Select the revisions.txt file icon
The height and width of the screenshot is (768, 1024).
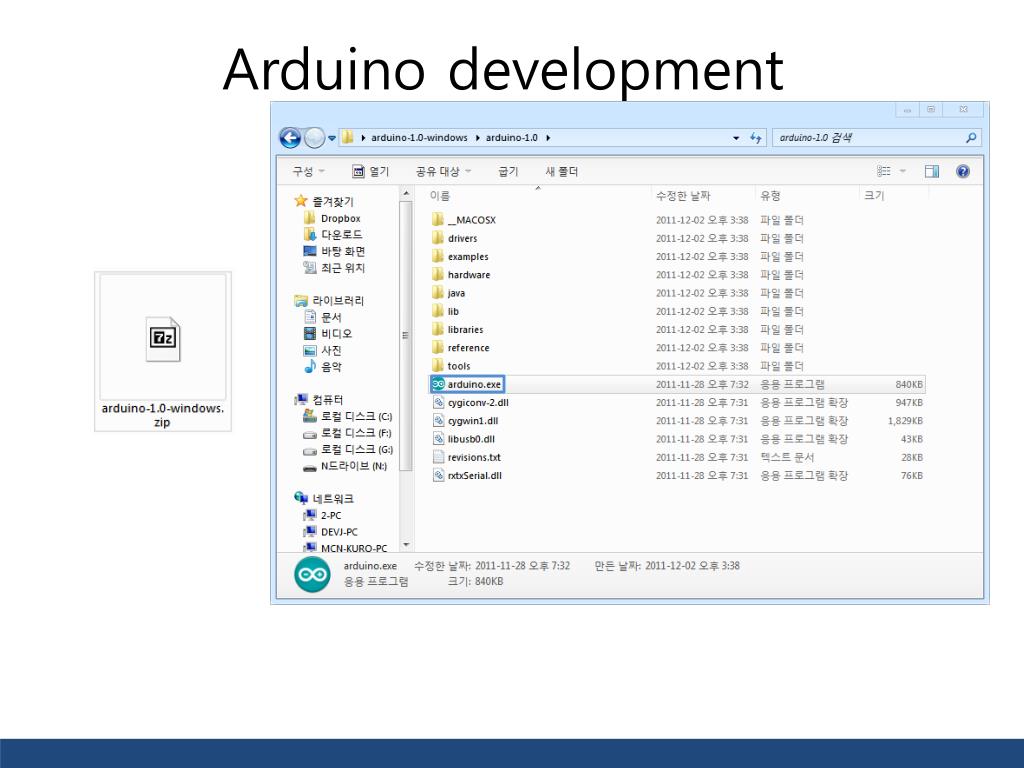(x=438, y=457)
